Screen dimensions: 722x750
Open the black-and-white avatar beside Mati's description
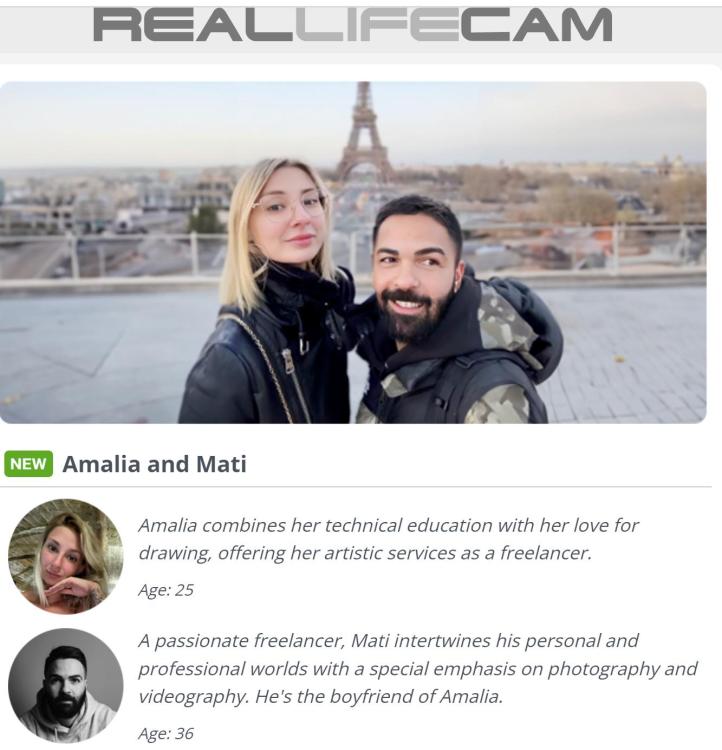(x=66, y=685)
